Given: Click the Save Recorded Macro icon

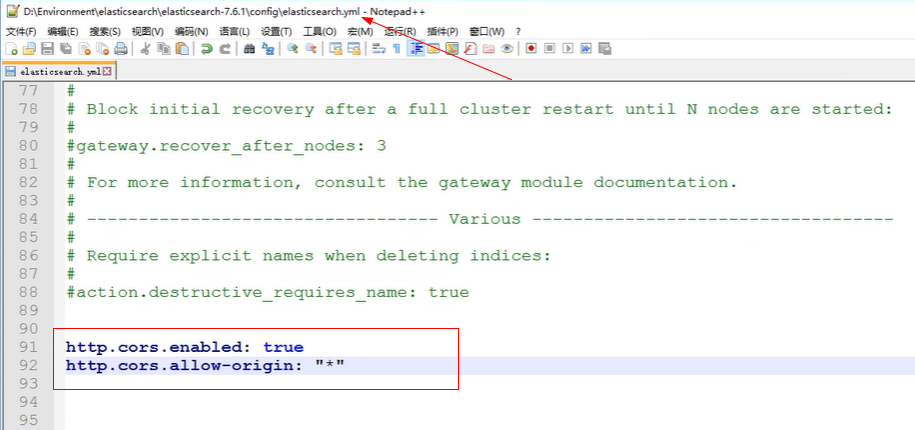Looking at the screenshot, I should click(605, 49).
